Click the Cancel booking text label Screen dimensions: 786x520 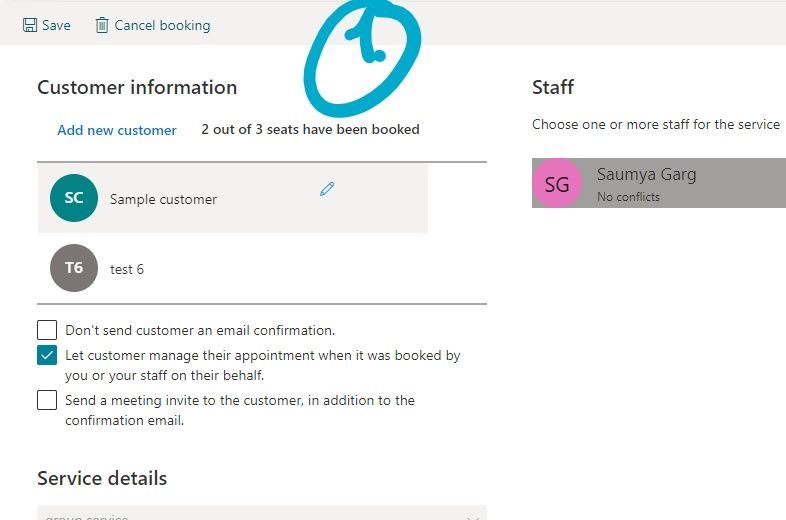[162, 26]
